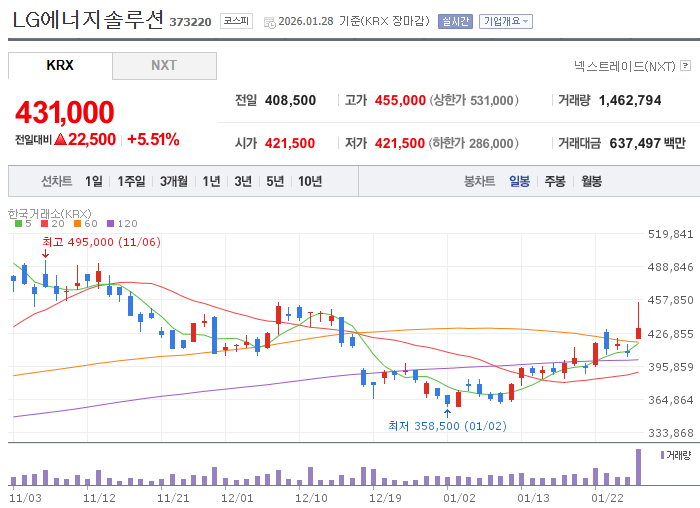Viewport: 700px width, 508px height.
Task: Select the 일봉 daily candle chart
Action: point(519,181)
